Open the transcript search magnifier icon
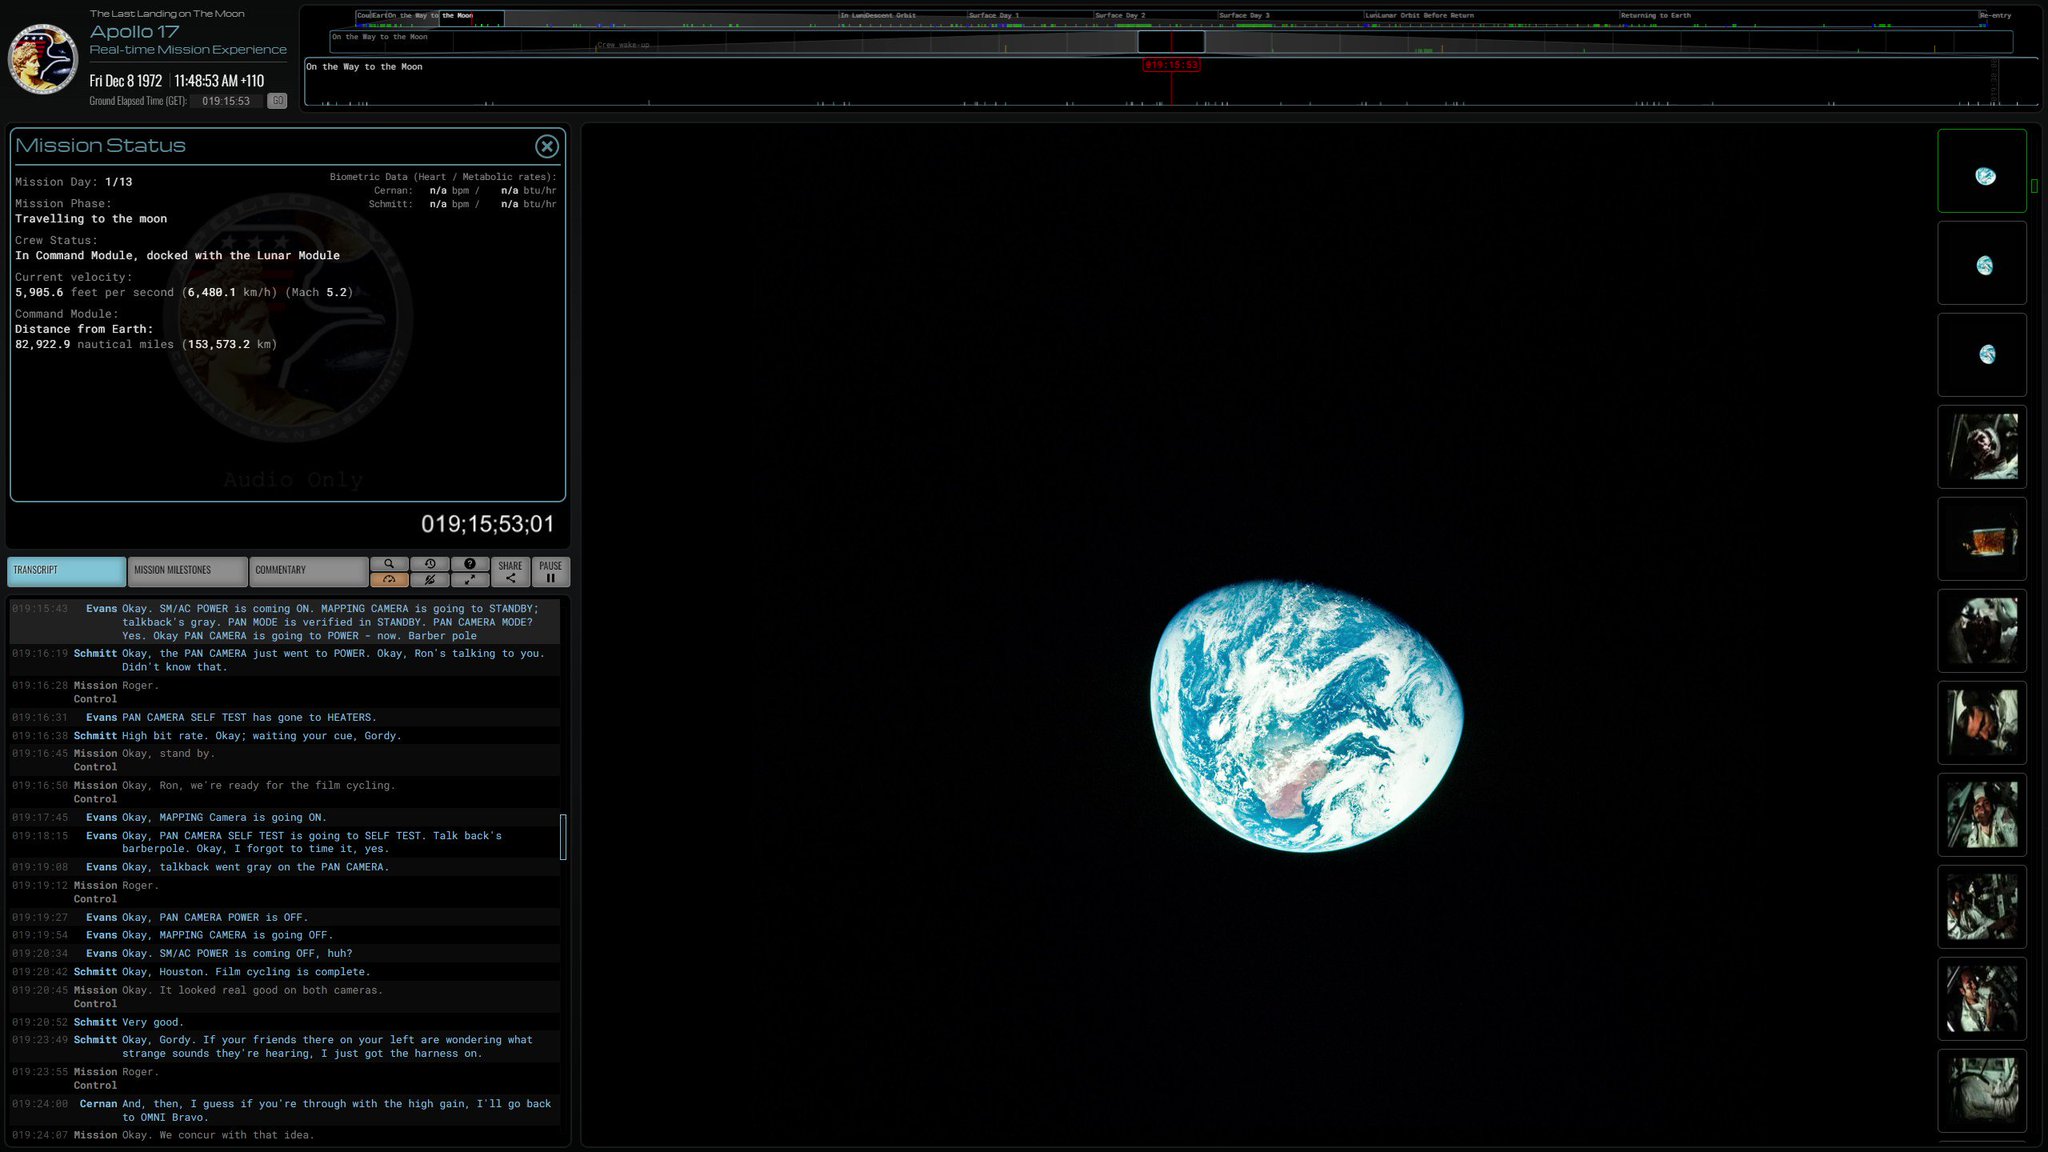This screenshot has height=1152, width=2048. click(x=389, y=564)
